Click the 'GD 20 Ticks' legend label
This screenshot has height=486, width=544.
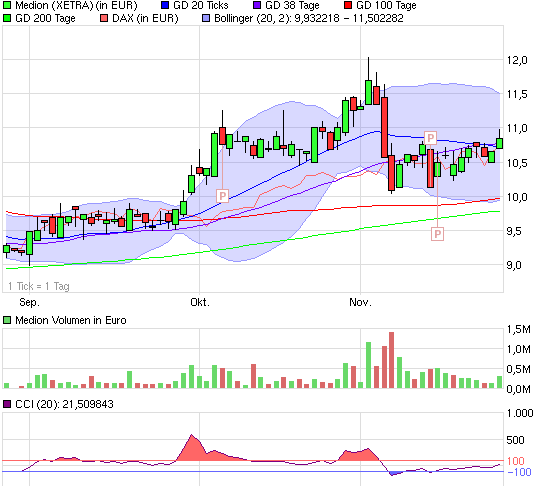[201, 5]
